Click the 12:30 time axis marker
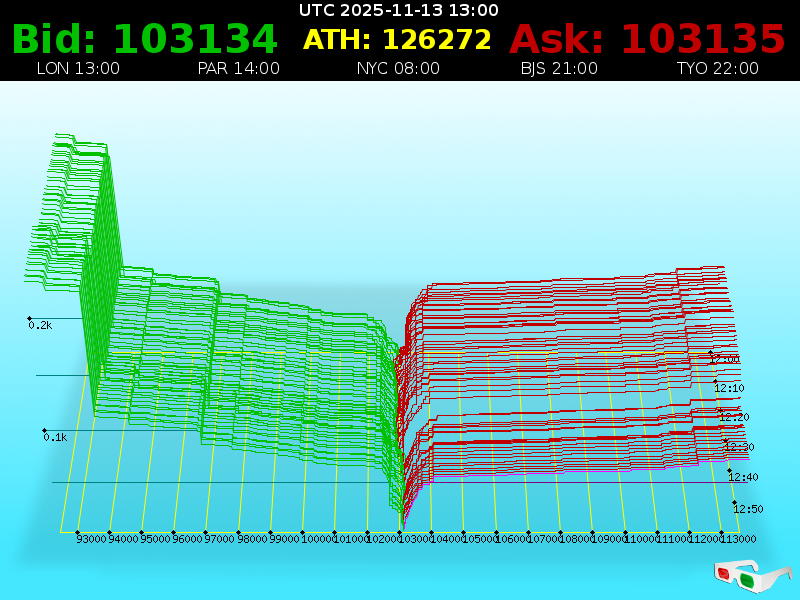Image resolution: width=800 pixels, height=600 pixels. tap(740, 447)
